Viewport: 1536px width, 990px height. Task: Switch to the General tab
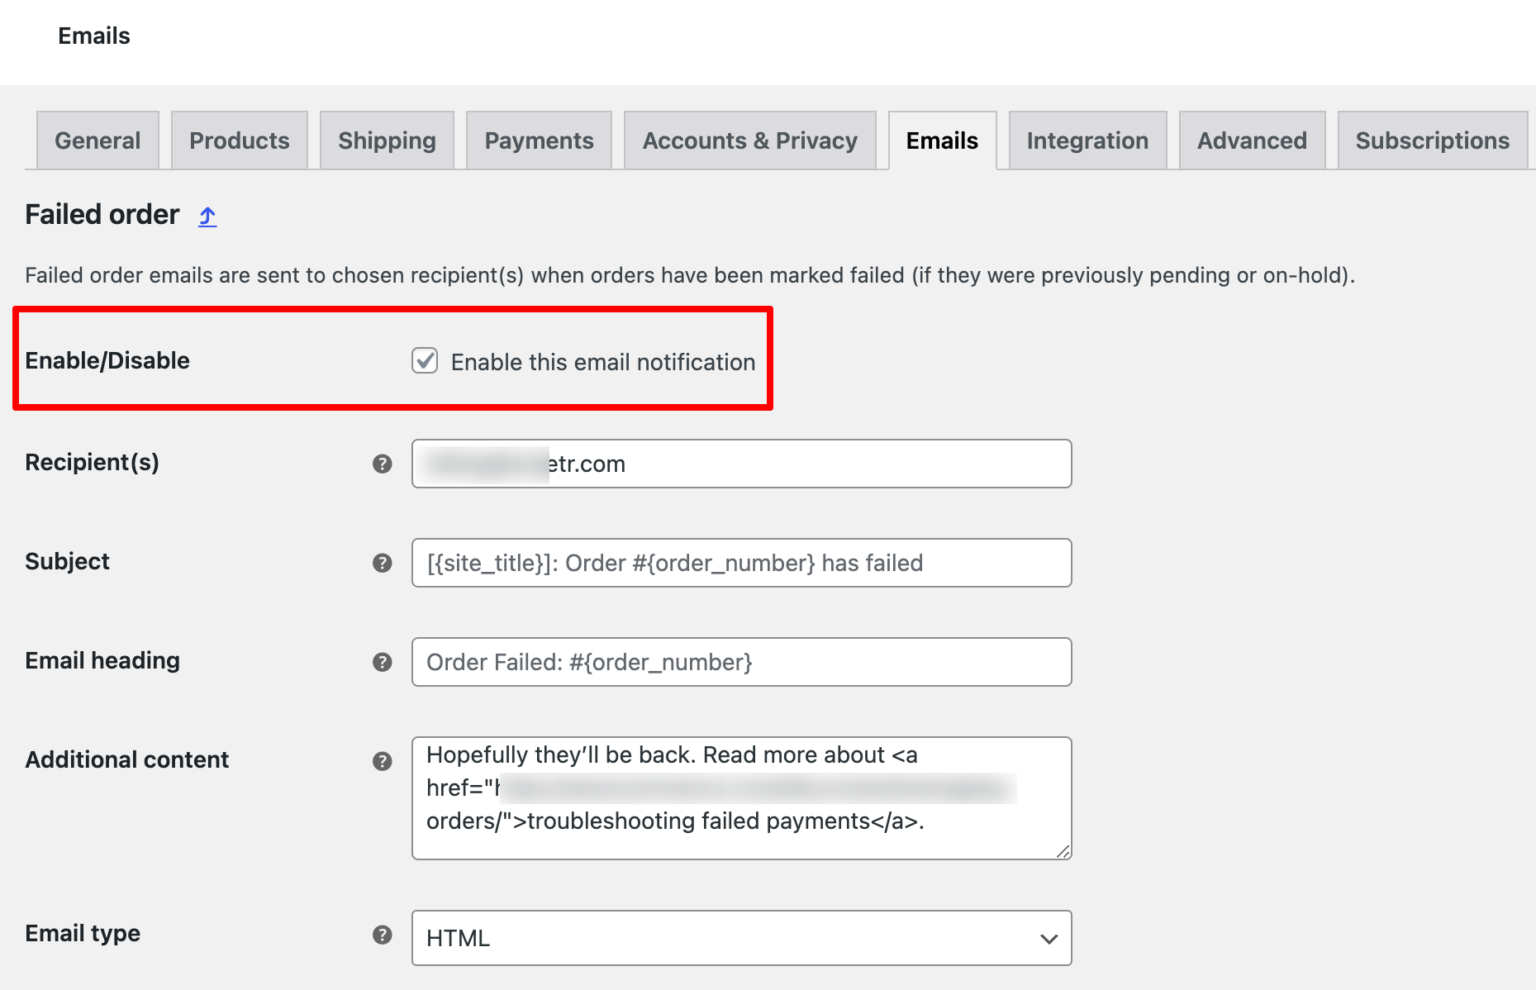pyautogui.click(x=97, y=140)
